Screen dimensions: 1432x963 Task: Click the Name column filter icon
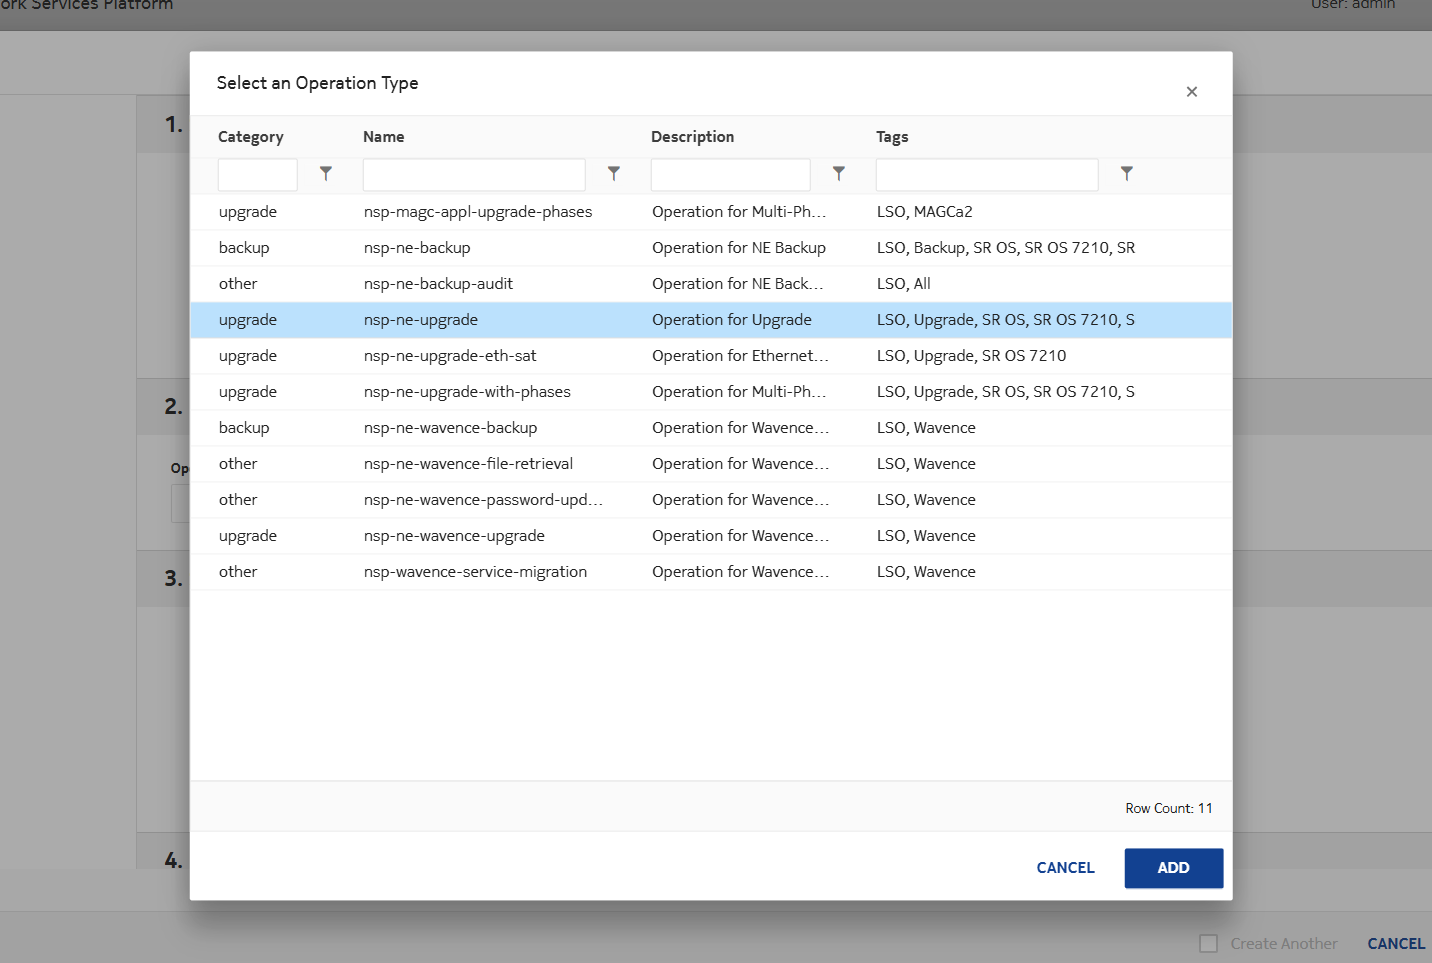pos(614,174)
